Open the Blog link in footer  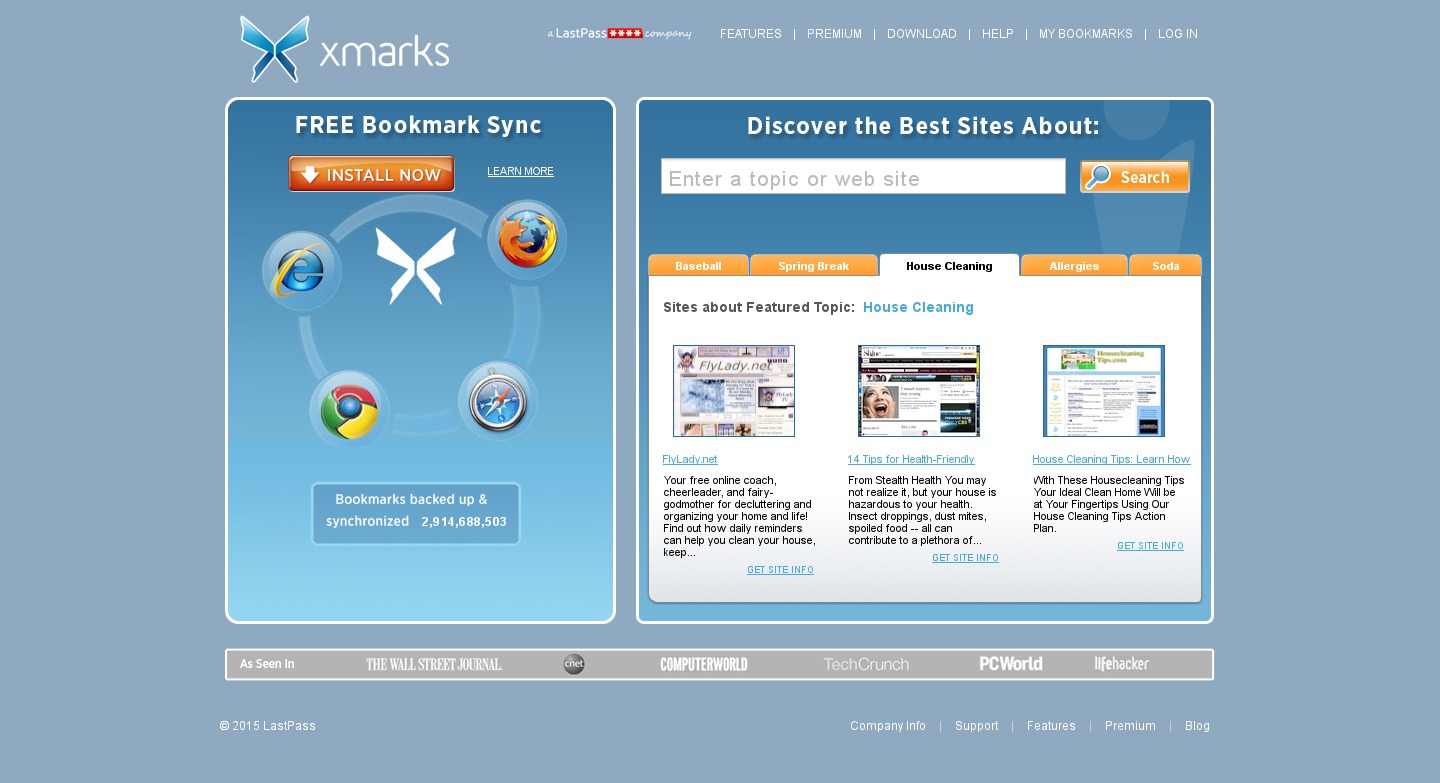1197,726
